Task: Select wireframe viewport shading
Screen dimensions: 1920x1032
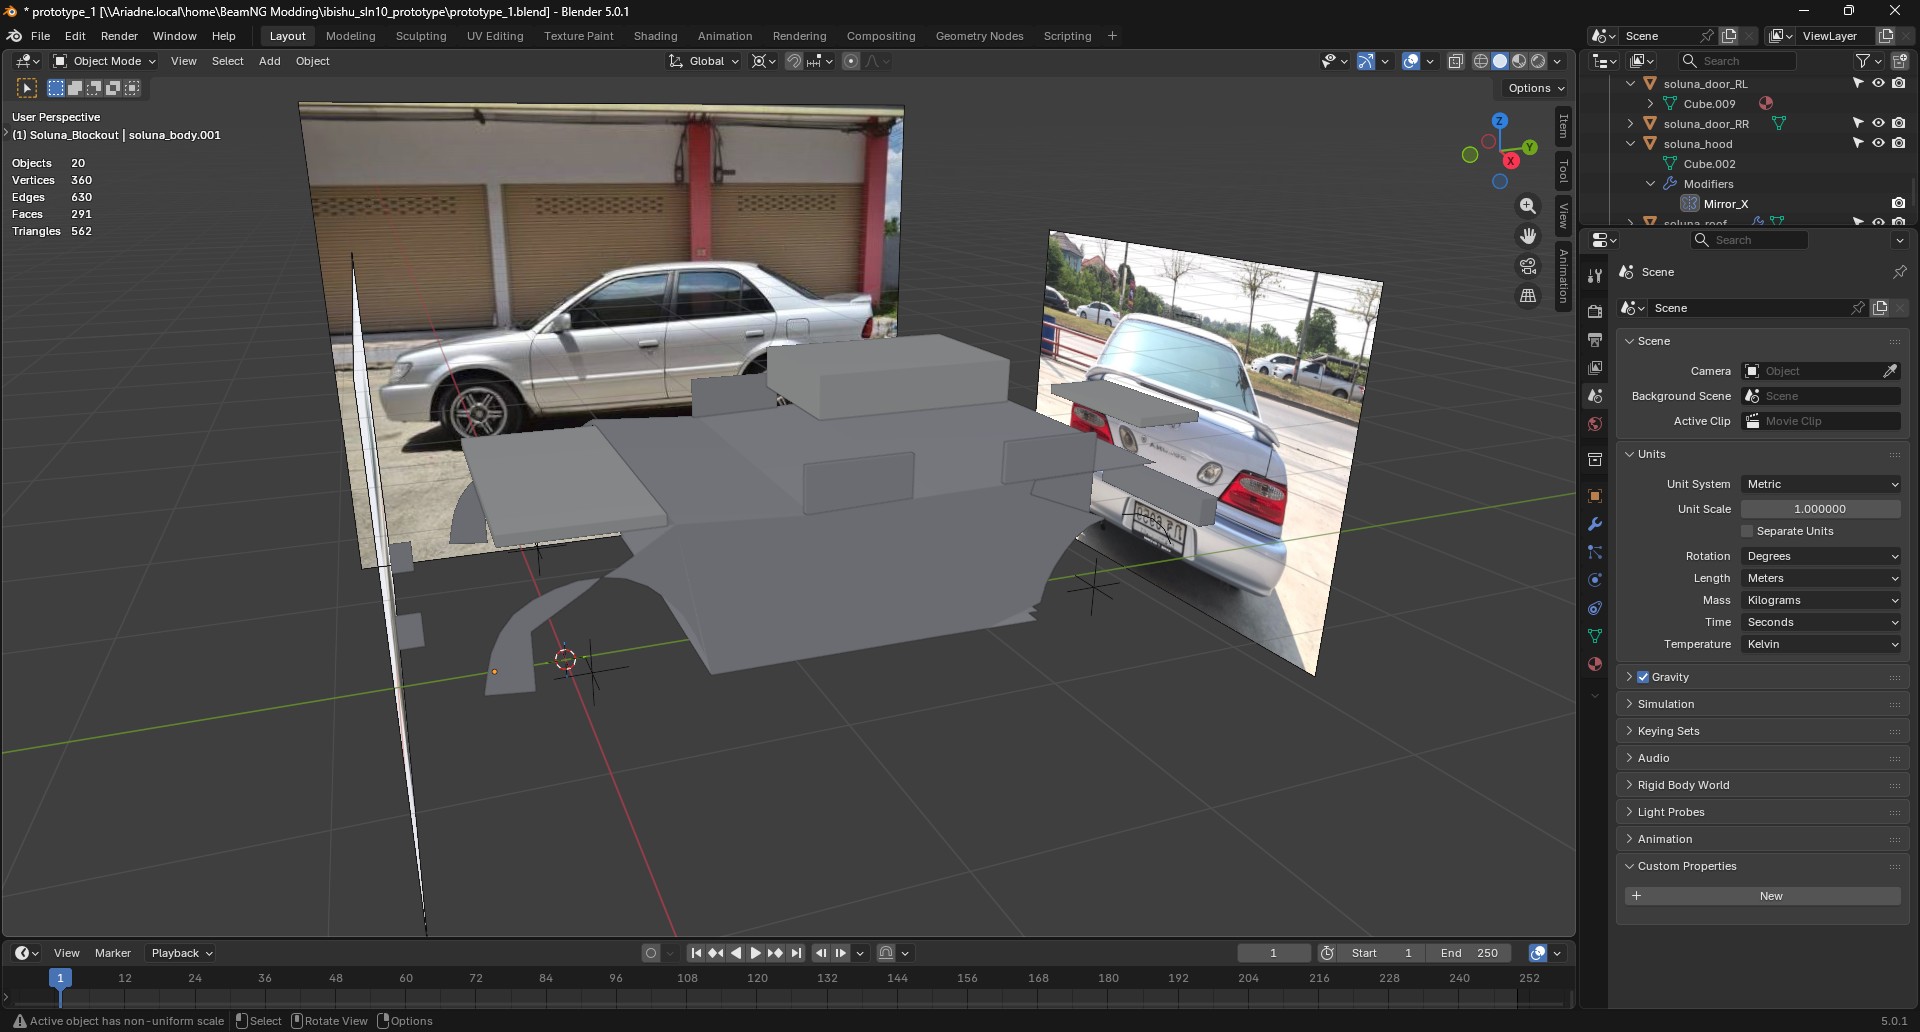Action: [1481, 61]
